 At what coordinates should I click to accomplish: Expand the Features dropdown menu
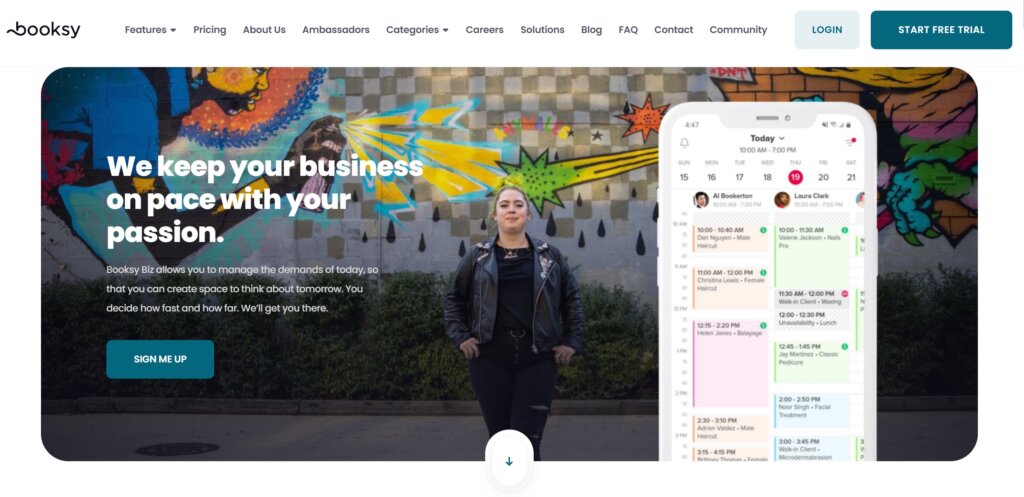[x=150, y=29]
